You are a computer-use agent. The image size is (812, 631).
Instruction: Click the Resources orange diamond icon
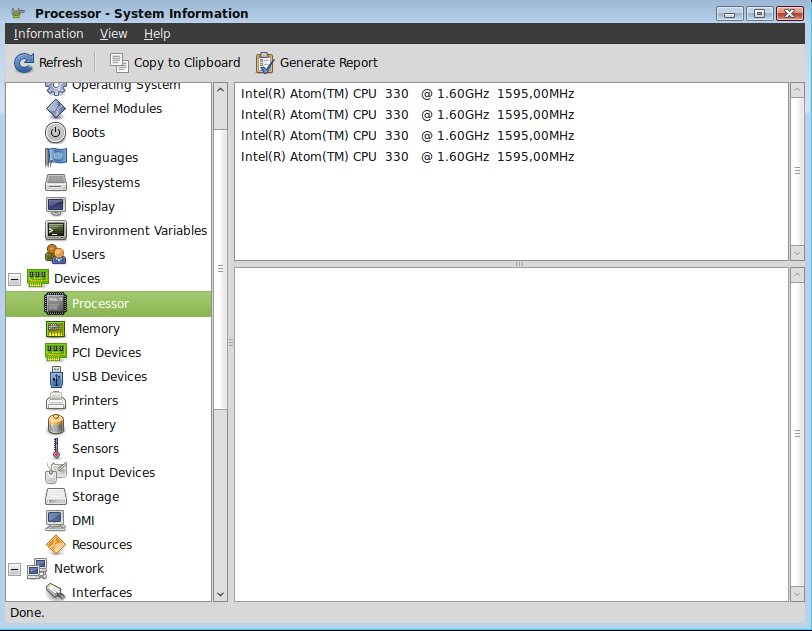tap(55, 544)
